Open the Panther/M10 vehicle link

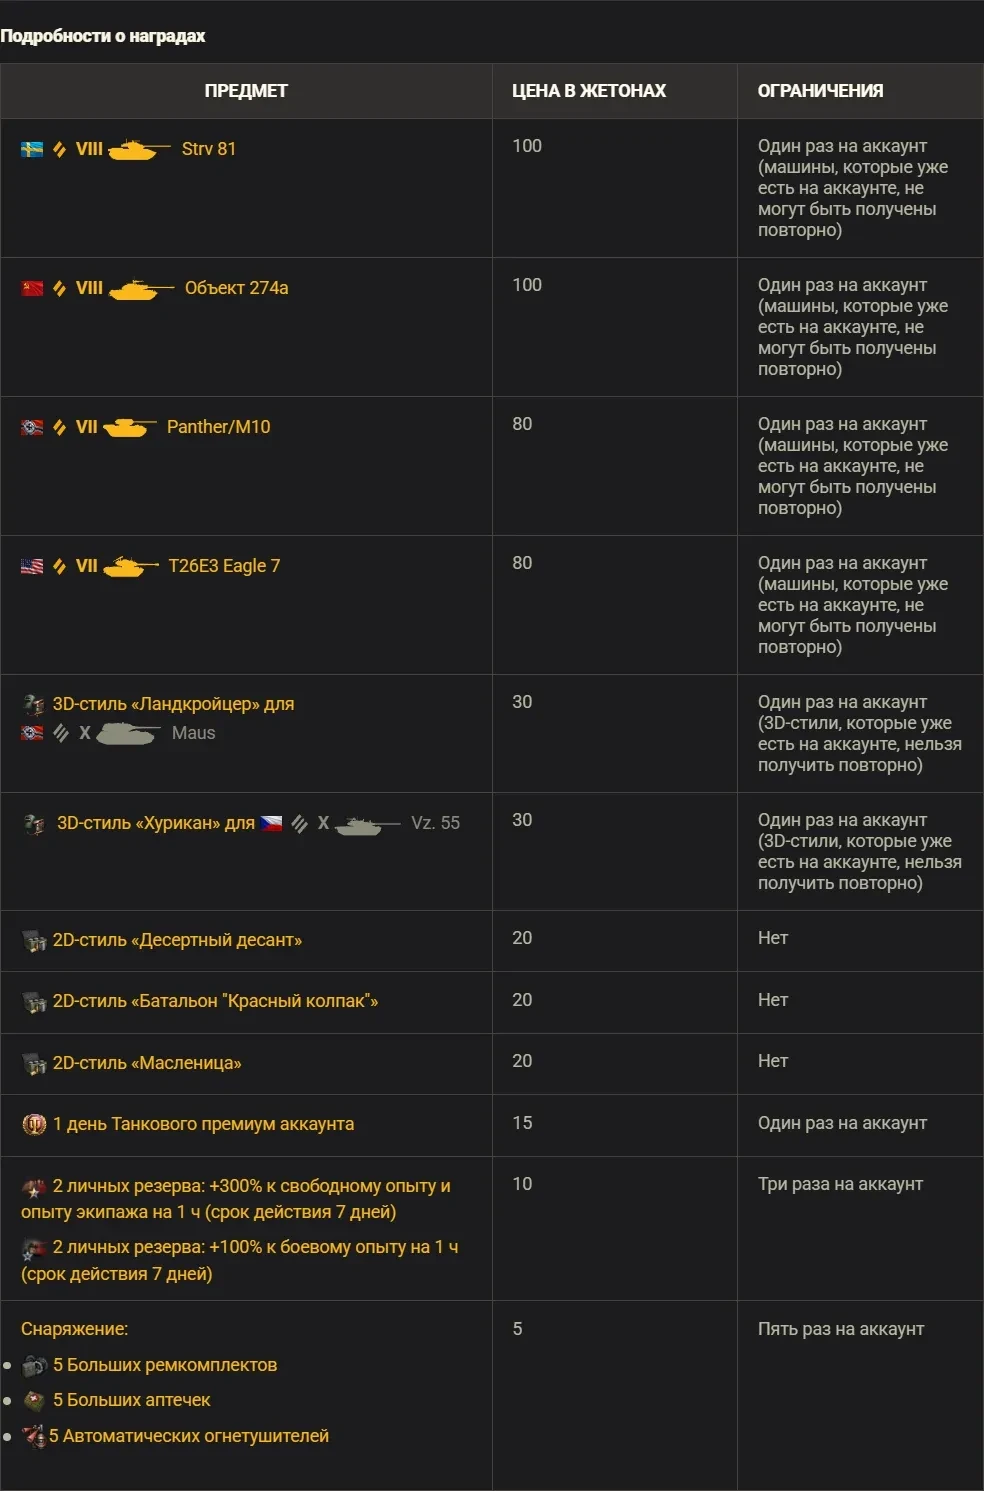pyautogui.click(x=218, y=427)
